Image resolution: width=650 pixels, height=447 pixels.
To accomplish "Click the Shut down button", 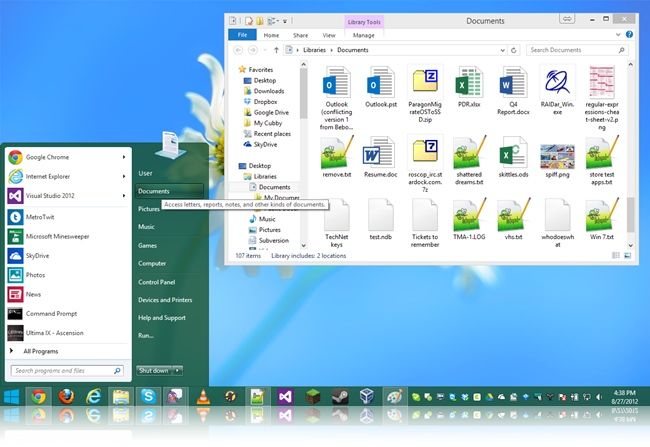I will (x=154, y=370).
